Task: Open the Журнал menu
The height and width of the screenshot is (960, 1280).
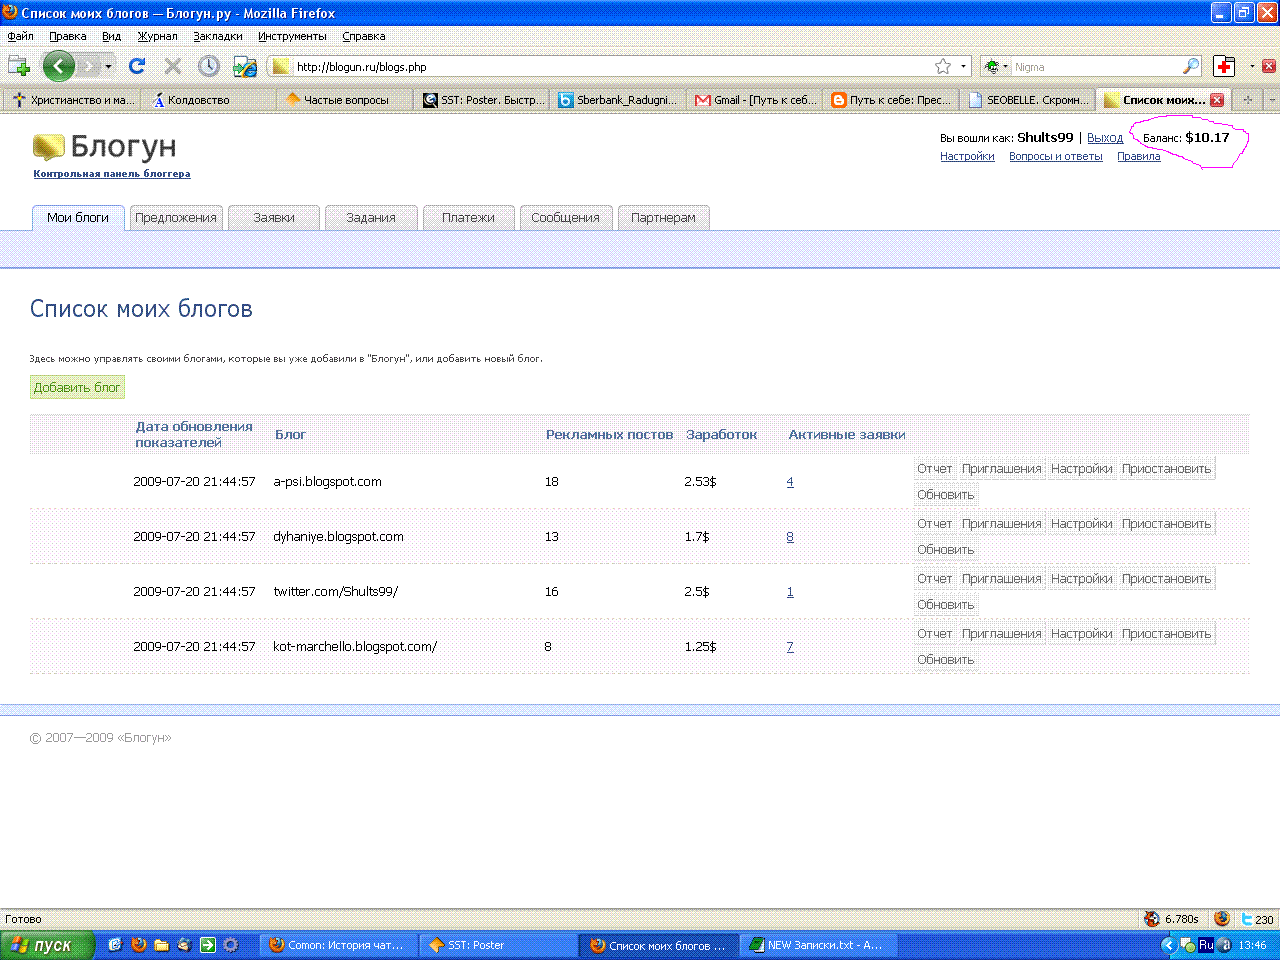Action: 157,36
